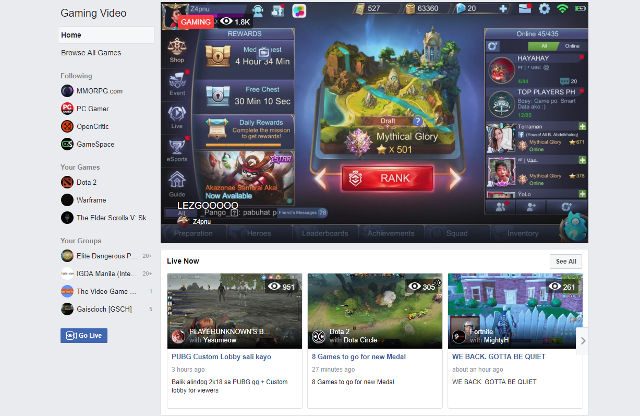Click the battle points ticket counter 527
This screenshot has height=416, width=640.
coord(368,9)
